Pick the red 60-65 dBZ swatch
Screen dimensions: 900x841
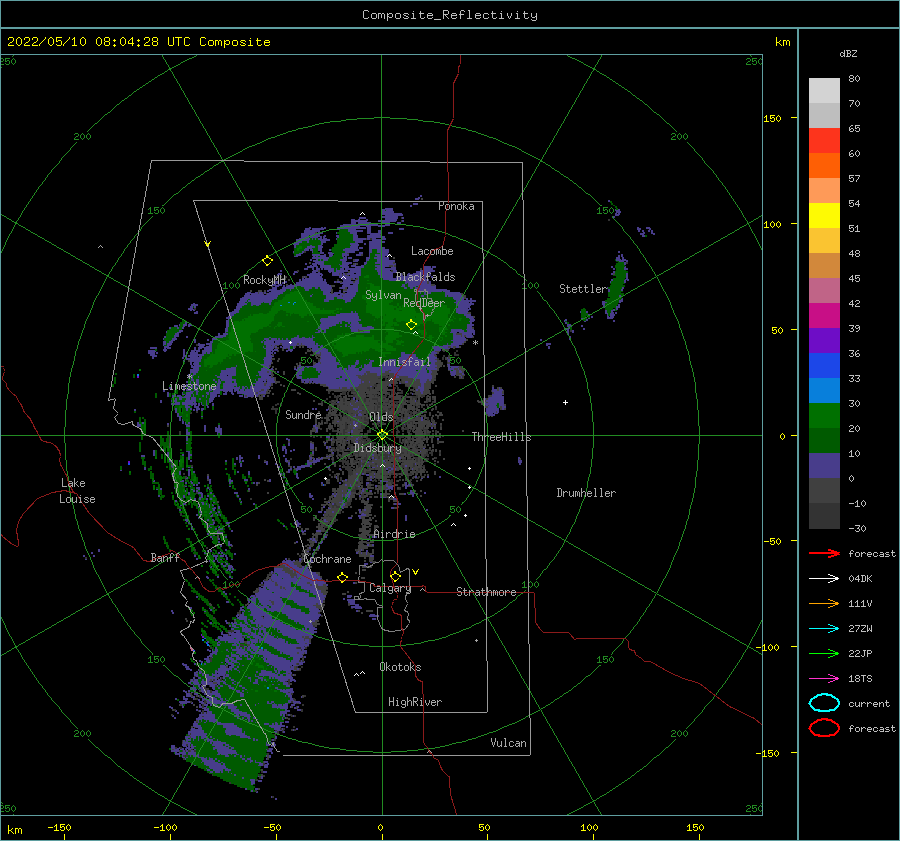pyautogui.click(x=824, y=141)
